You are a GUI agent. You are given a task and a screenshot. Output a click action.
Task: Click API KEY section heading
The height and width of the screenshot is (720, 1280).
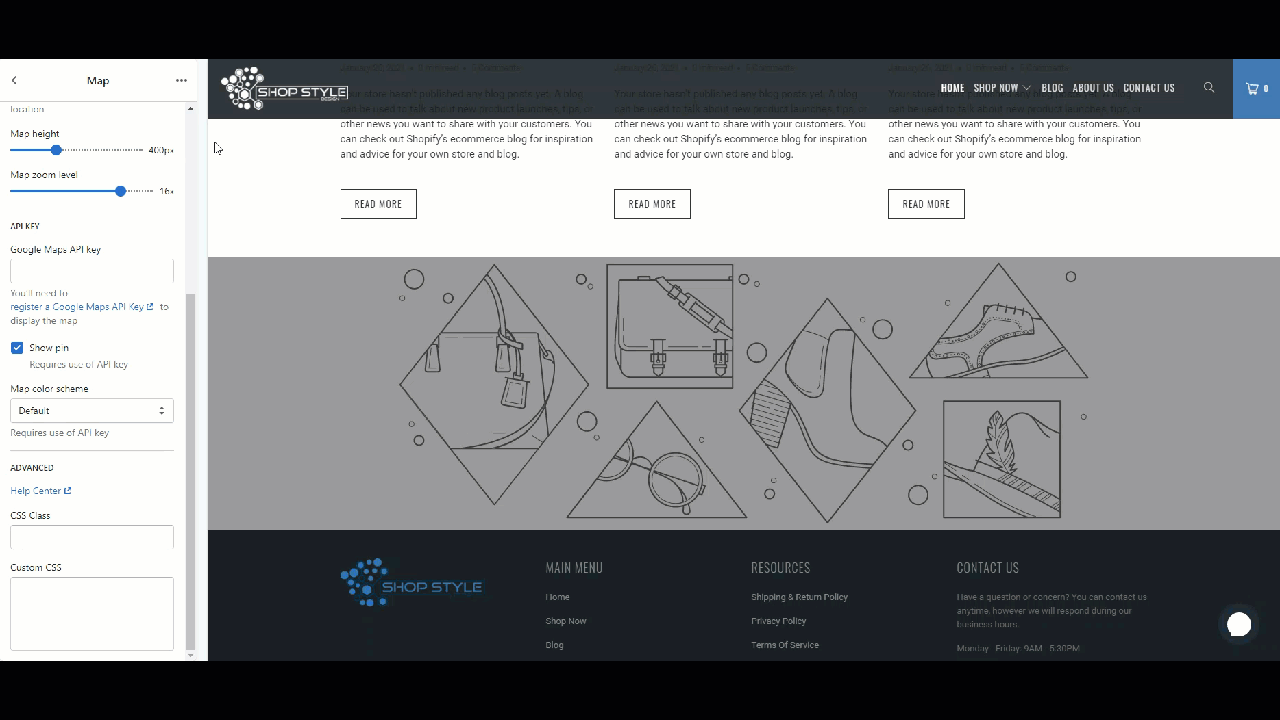(x=25, y=227)
